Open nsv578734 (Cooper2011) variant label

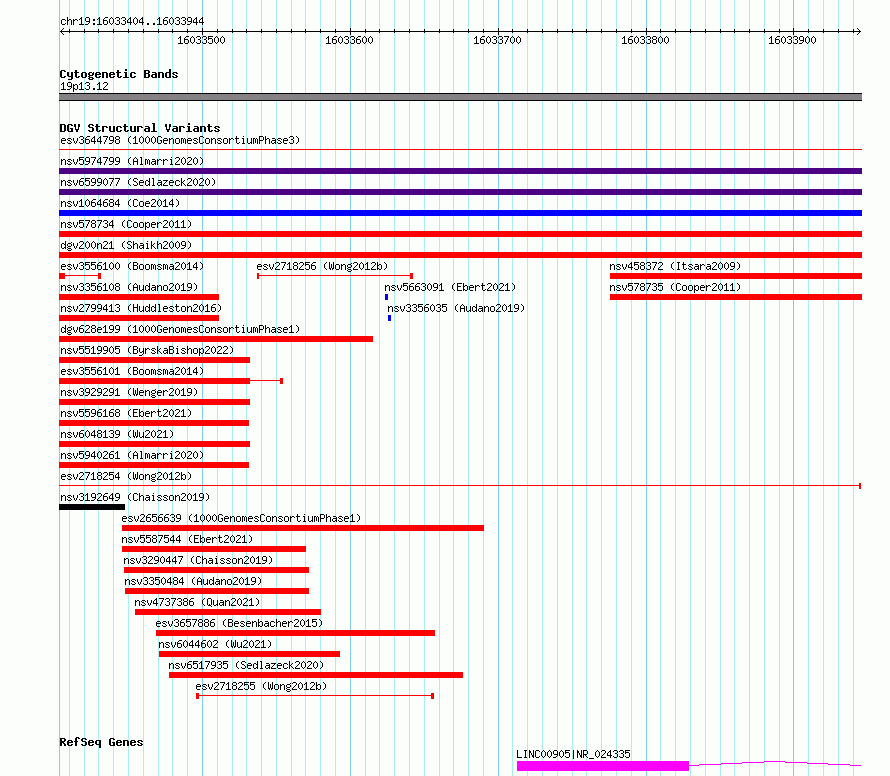(126, 224)
